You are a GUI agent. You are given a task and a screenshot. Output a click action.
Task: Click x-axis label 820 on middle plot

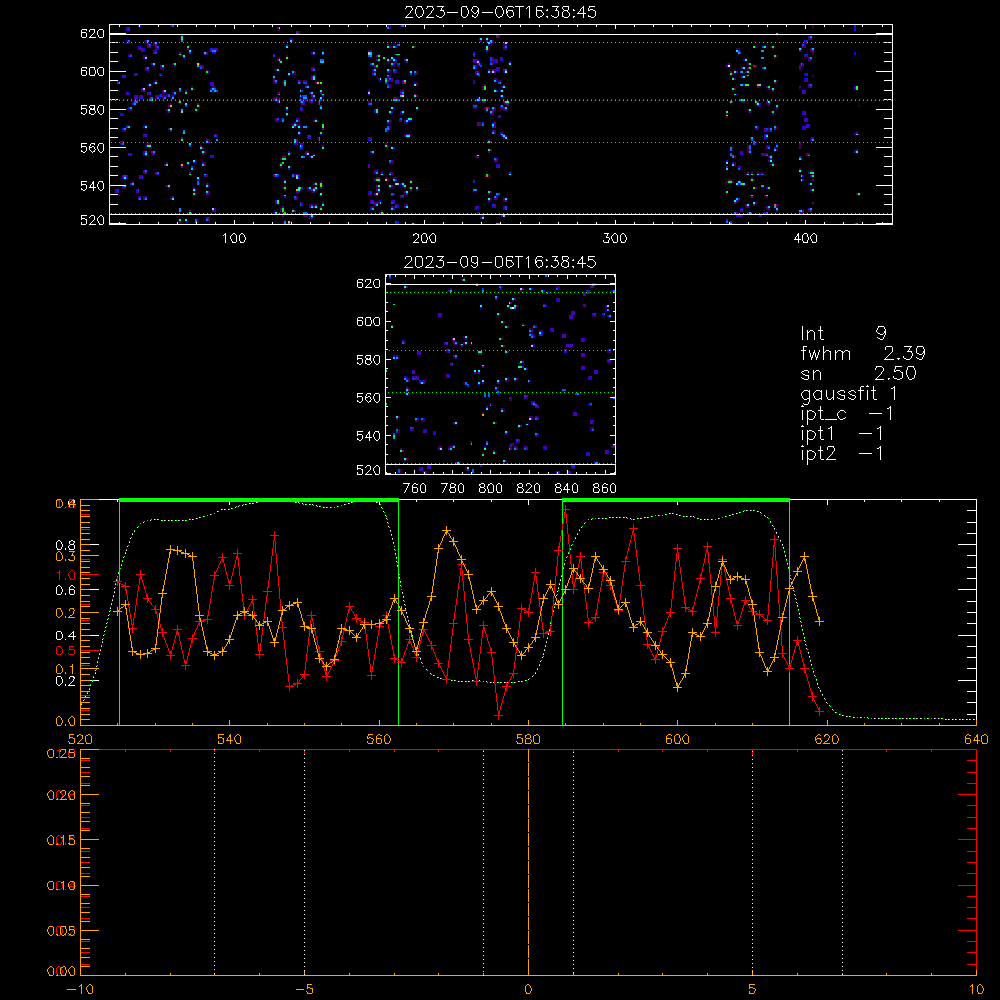pos(529,489)
